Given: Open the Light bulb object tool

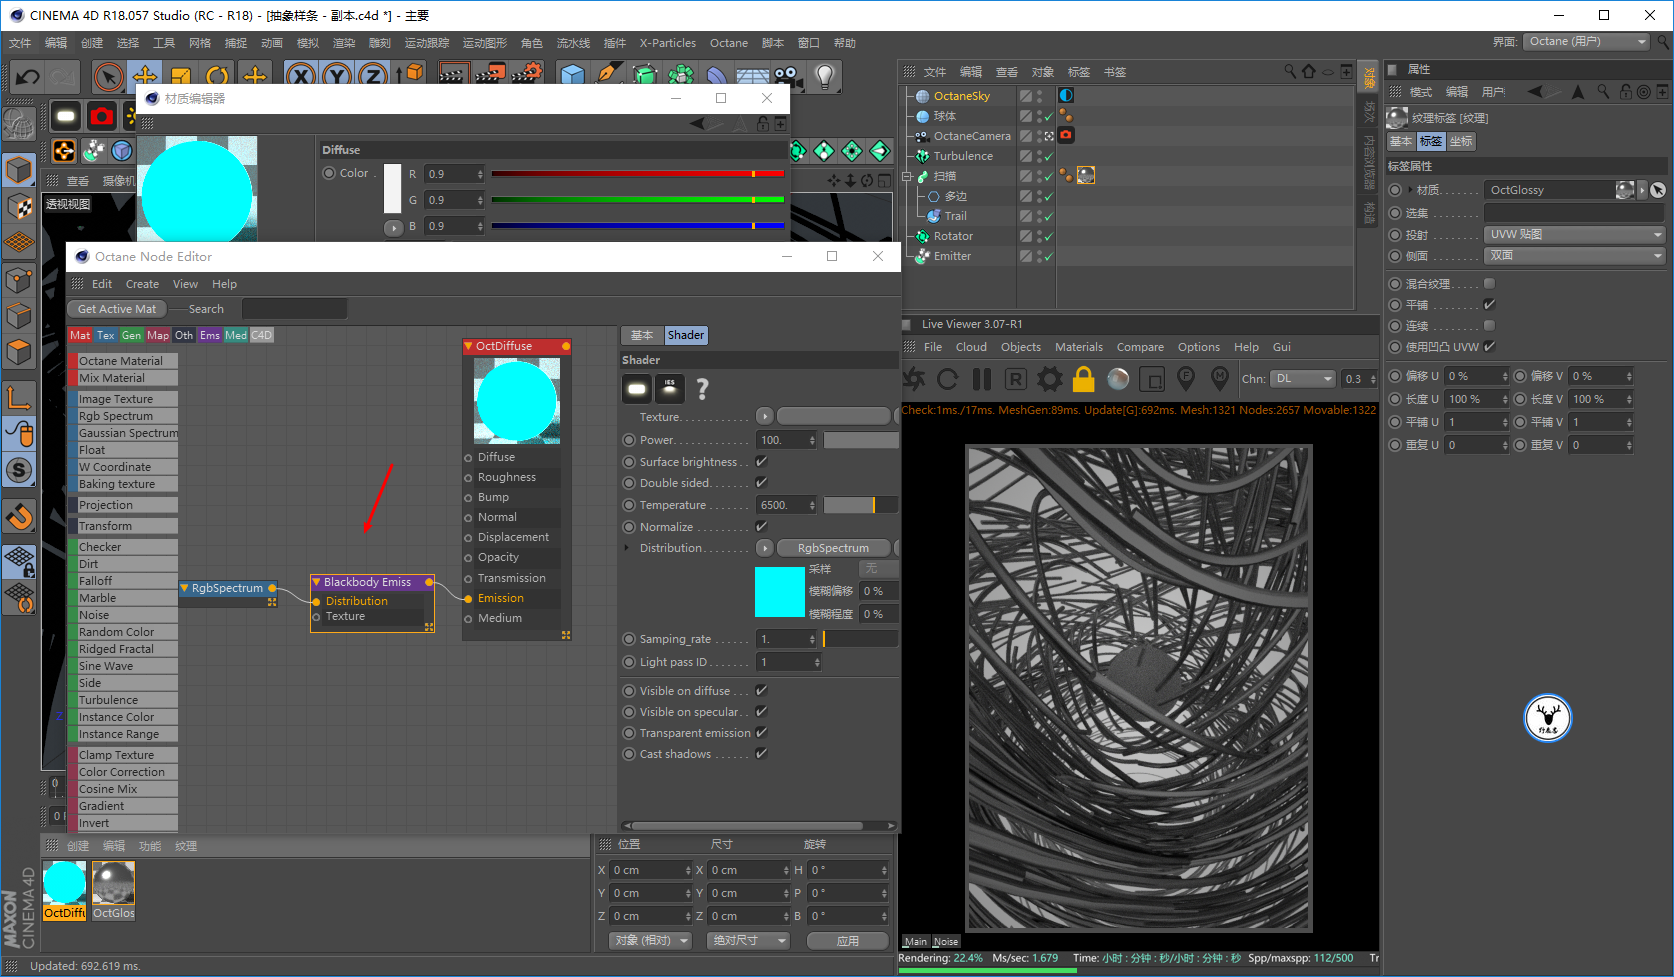Looking at the screenshot, I should coord(825,77).
